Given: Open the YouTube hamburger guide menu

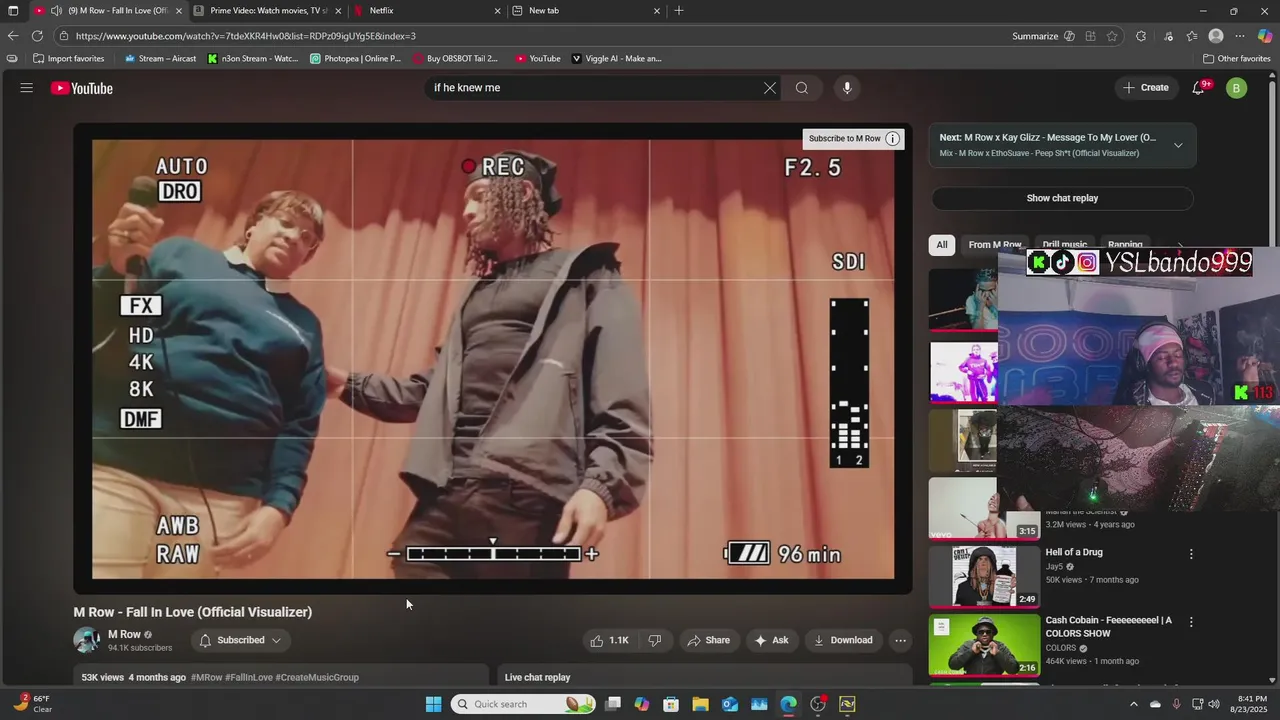Looking at the screenshot, I should tap(27, 88).
